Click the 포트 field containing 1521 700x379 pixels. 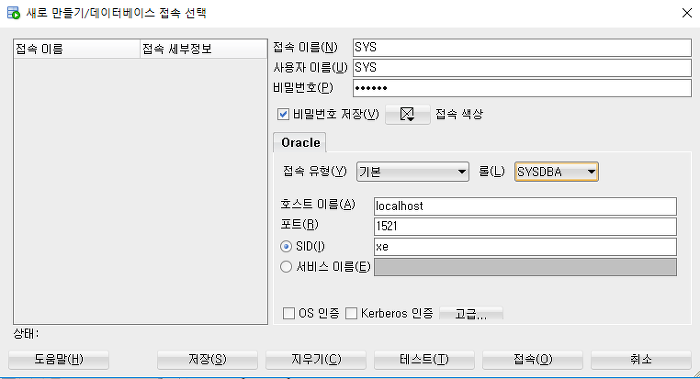click(525, 226)
